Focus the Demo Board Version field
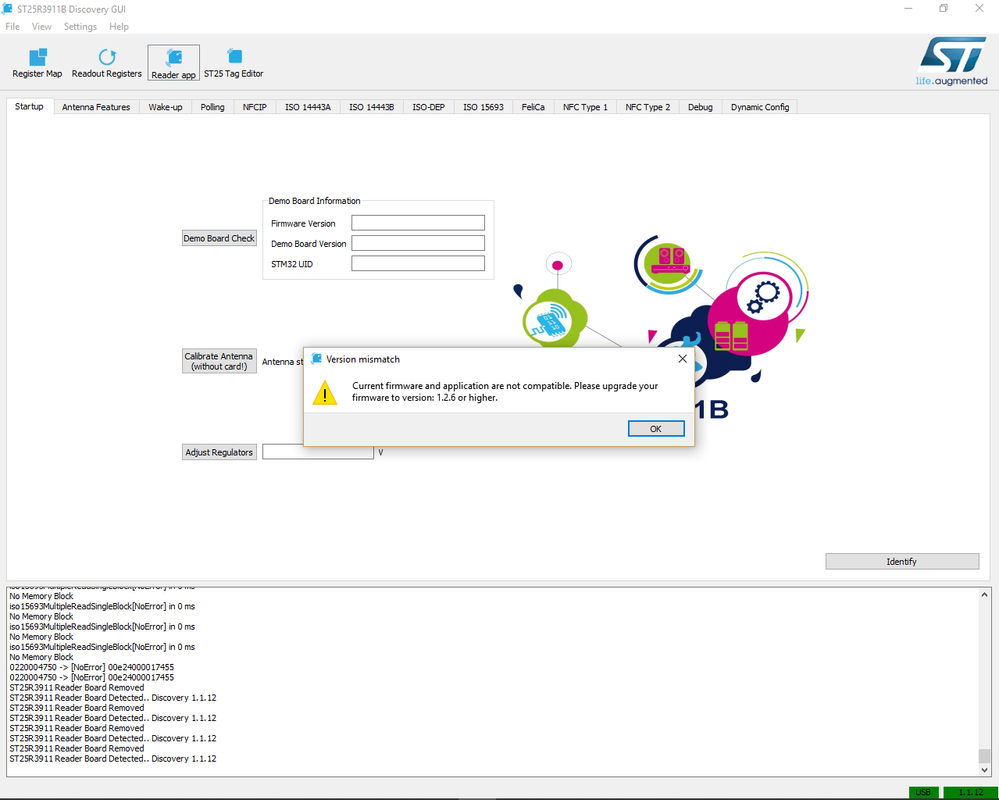This screenshot has width=999, height=800. (418, 243)
